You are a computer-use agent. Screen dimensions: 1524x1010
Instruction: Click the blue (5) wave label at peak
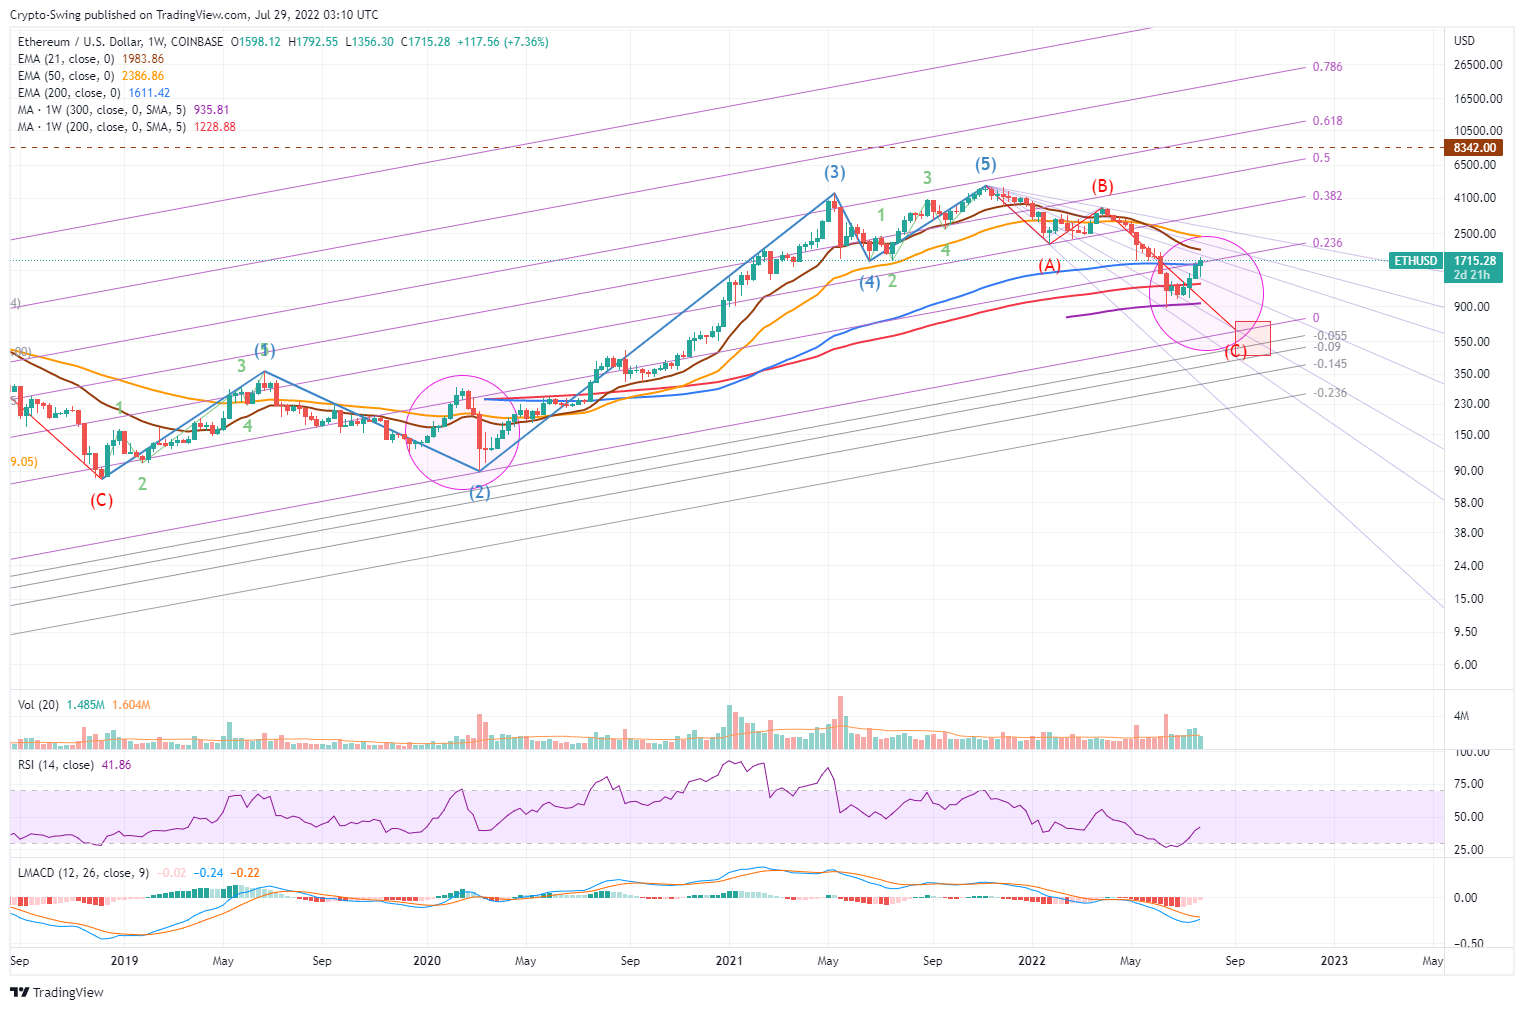(x=986, y=164)
